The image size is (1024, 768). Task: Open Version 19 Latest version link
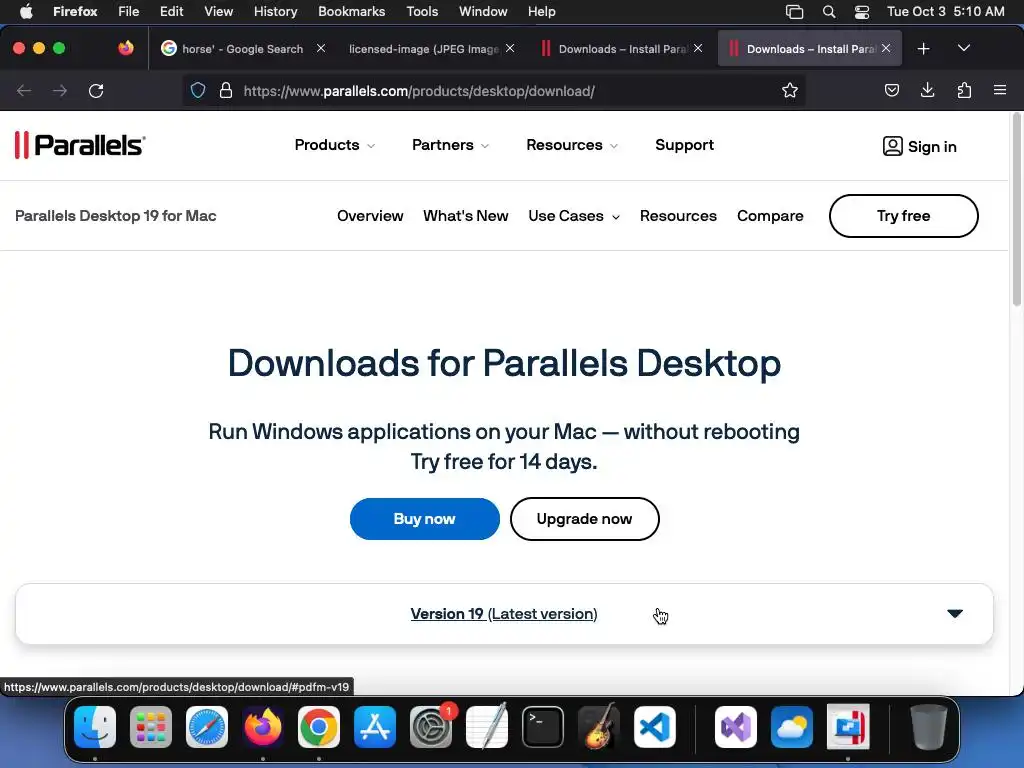point(504,614)
